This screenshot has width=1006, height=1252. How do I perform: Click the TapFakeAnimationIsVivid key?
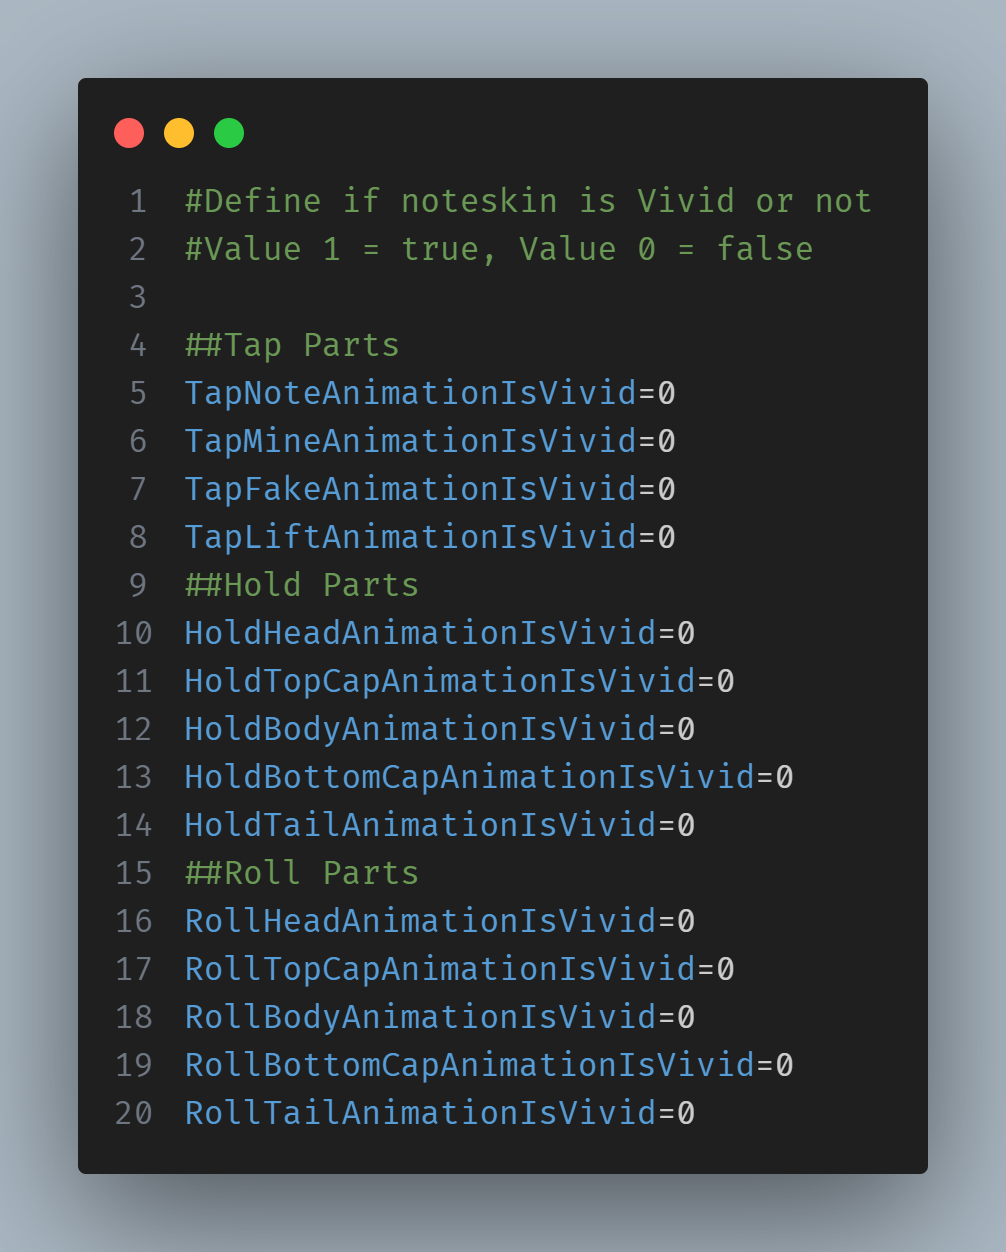(410, 489)
